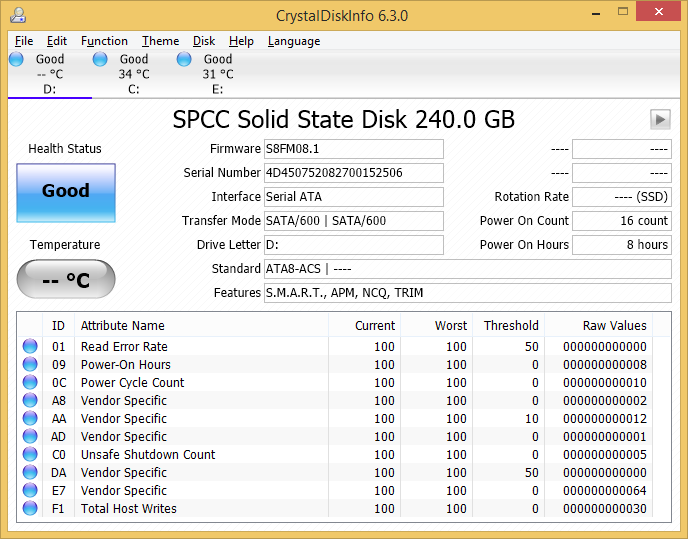688x539 pixels.
Task: Click the ID column header
Action: coord(58,325)
